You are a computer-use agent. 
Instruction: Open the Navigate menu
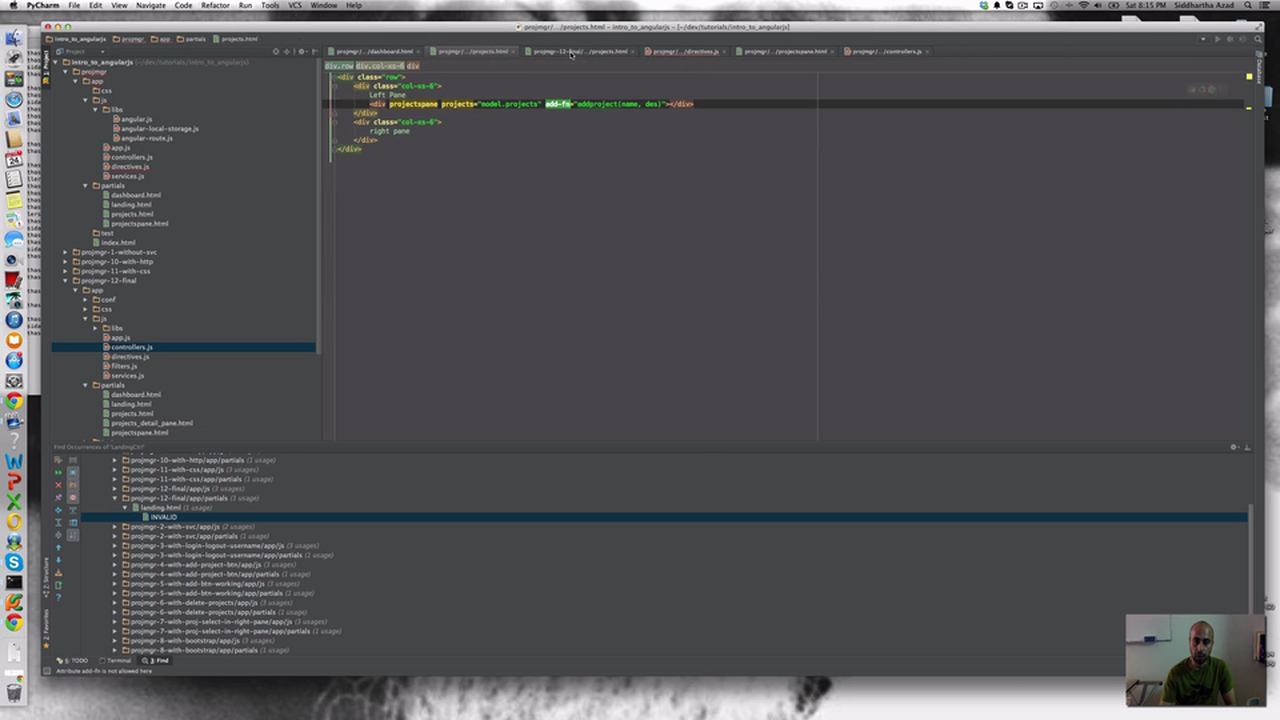coord(151,5)
